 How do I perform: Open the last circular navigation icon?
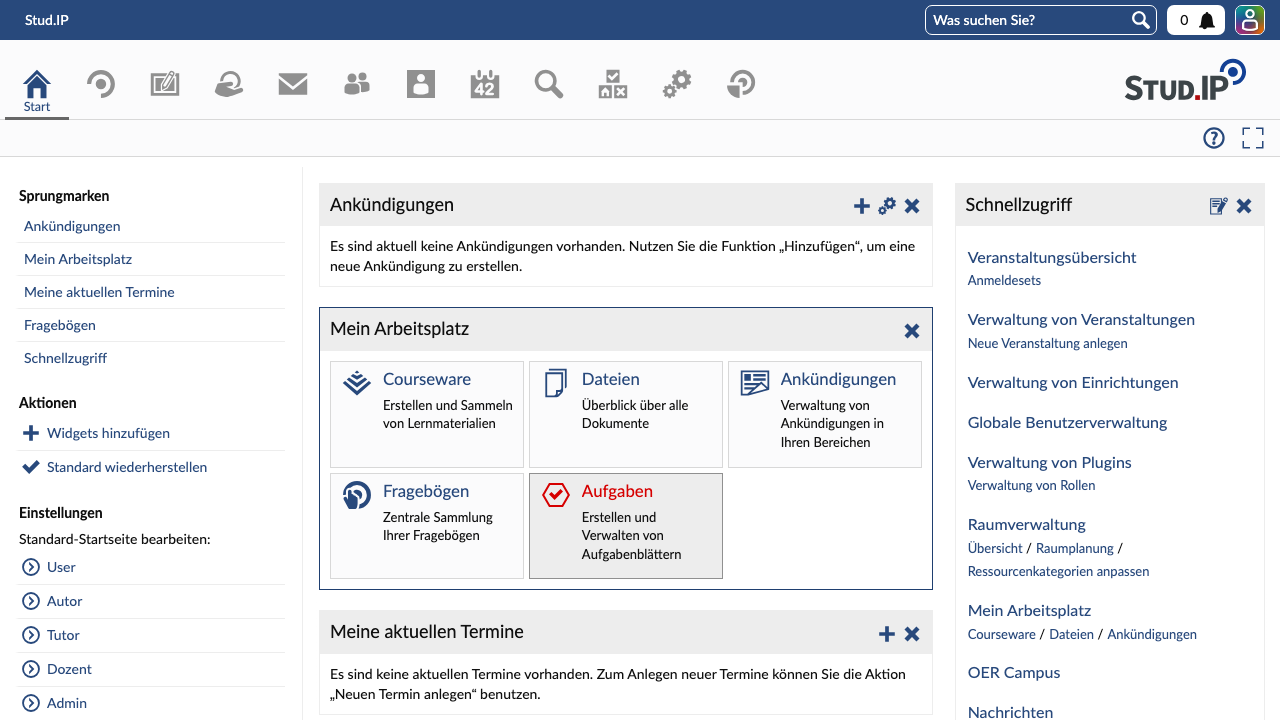click(741, 84)
